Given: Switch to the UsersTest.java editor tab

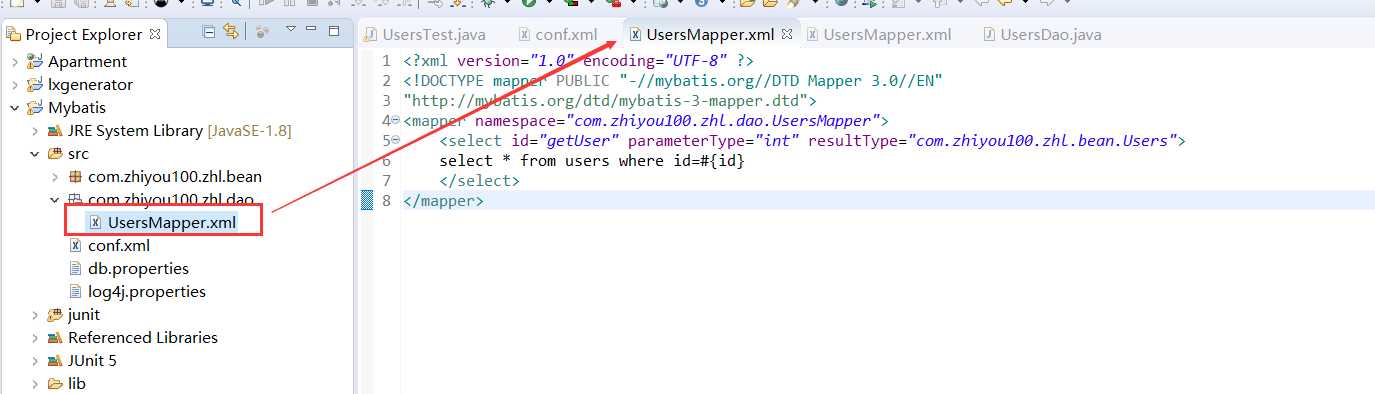Looking at the screenshot, I should 424,34.
